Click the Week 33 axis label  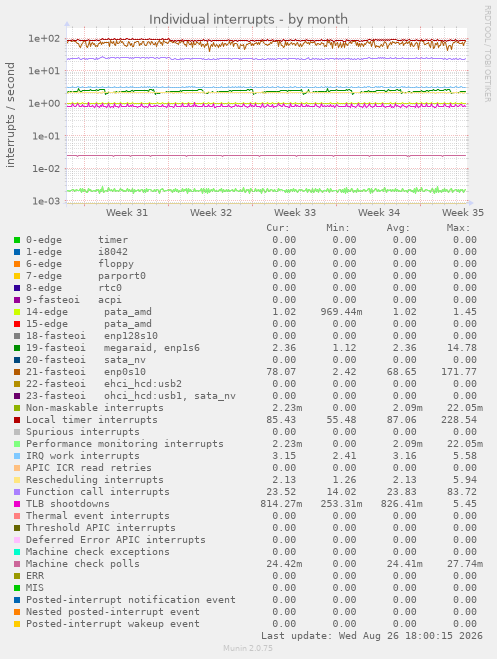point(295,213)
